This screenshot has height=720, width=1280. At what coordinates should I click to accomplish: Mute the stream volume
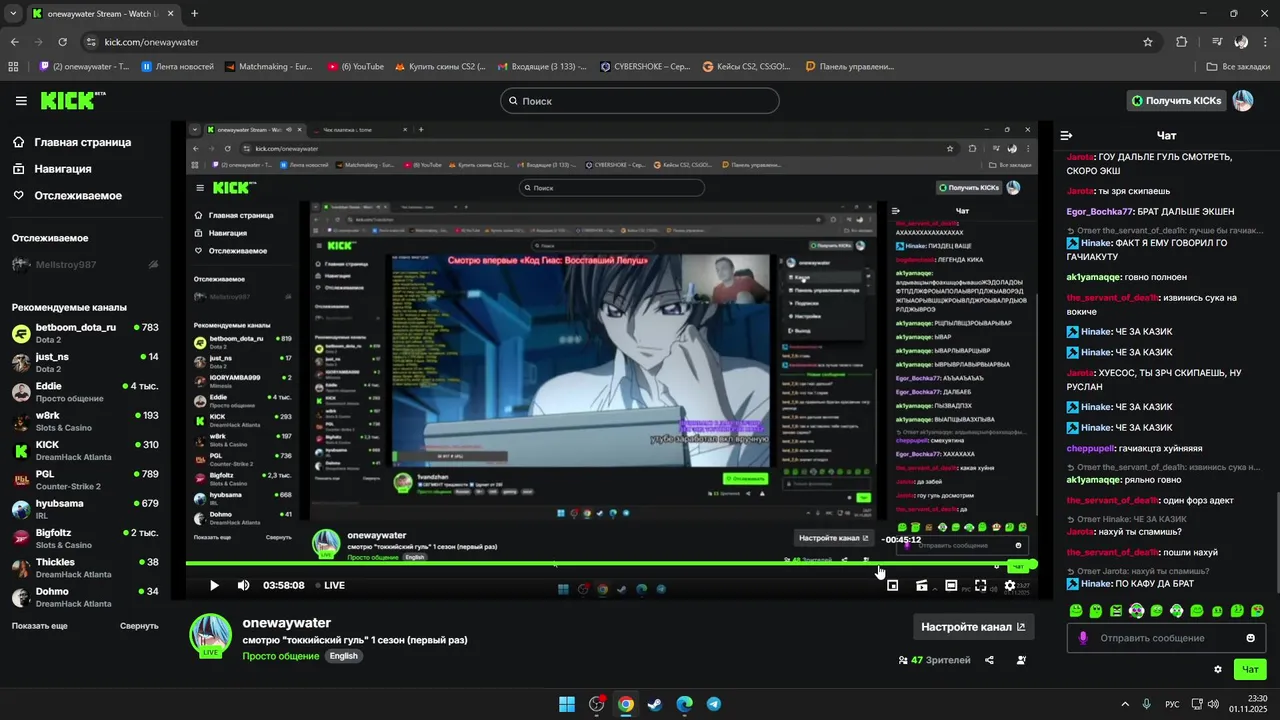pyautogui.click(x=243, y=586)
